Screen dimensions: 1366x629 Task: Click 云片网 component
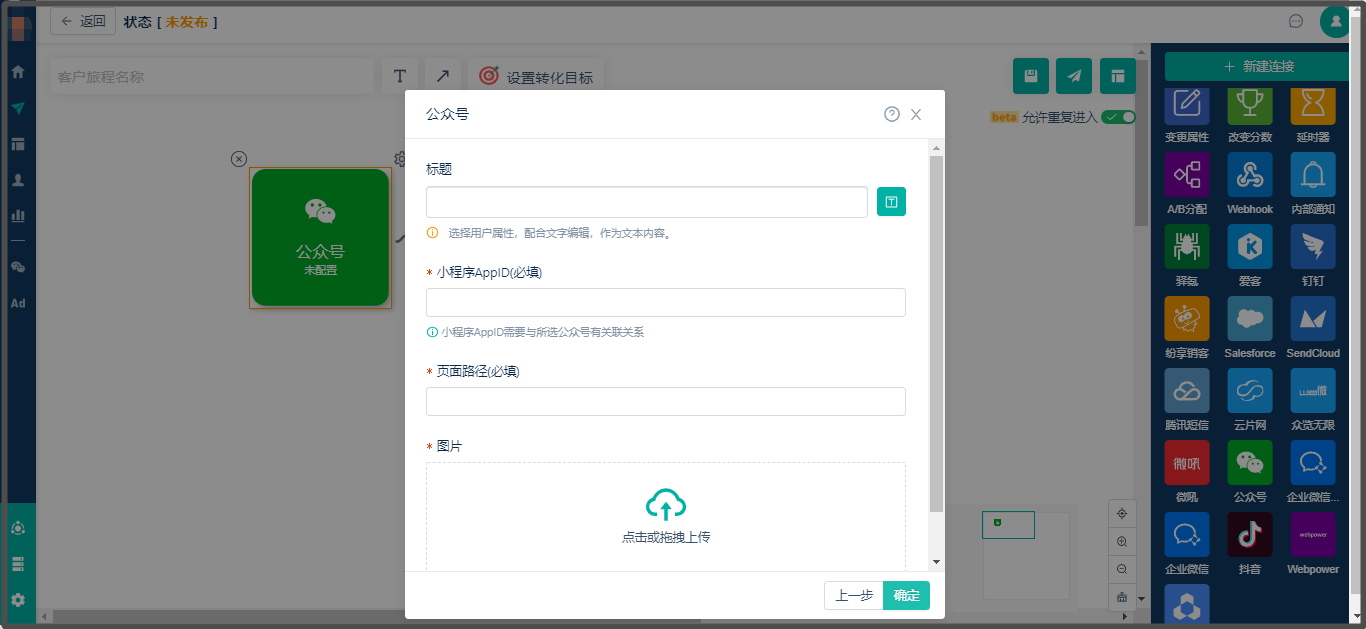[x=1250, y=391]
